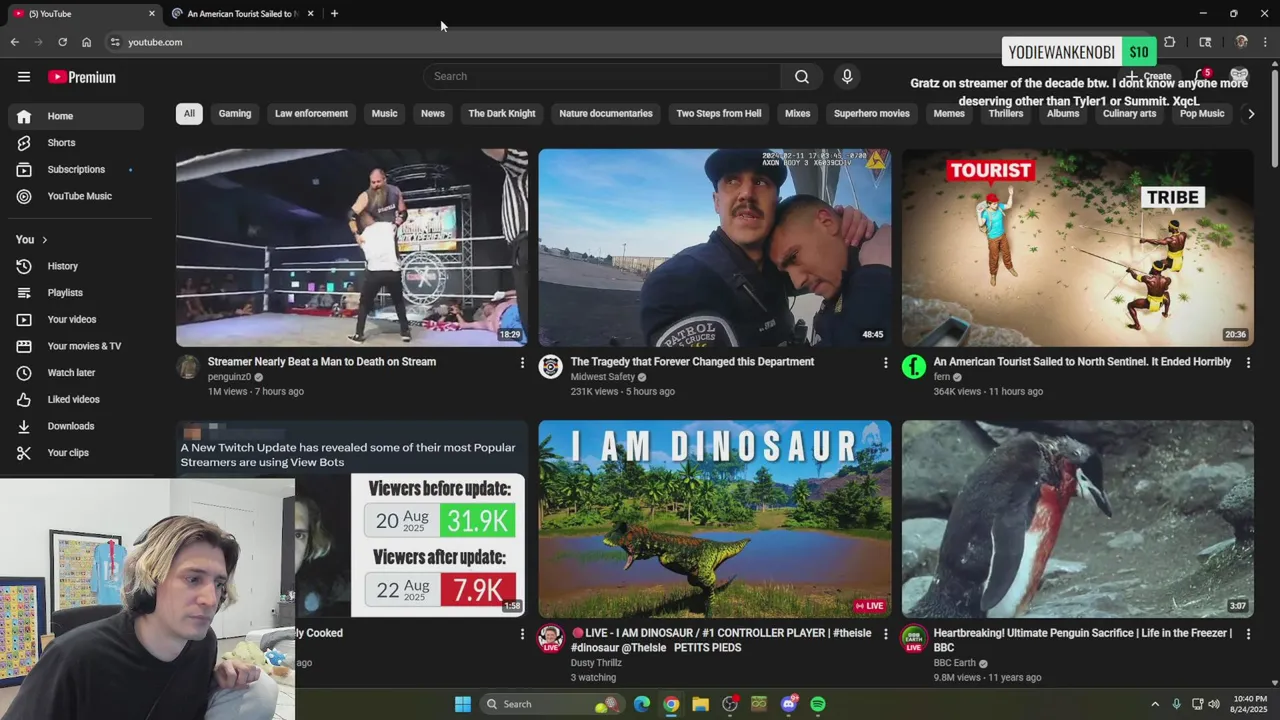This screenshot has width=1280, height=720.
Task: Select the Nature documentaries filter chip
Action: (606, 113)
